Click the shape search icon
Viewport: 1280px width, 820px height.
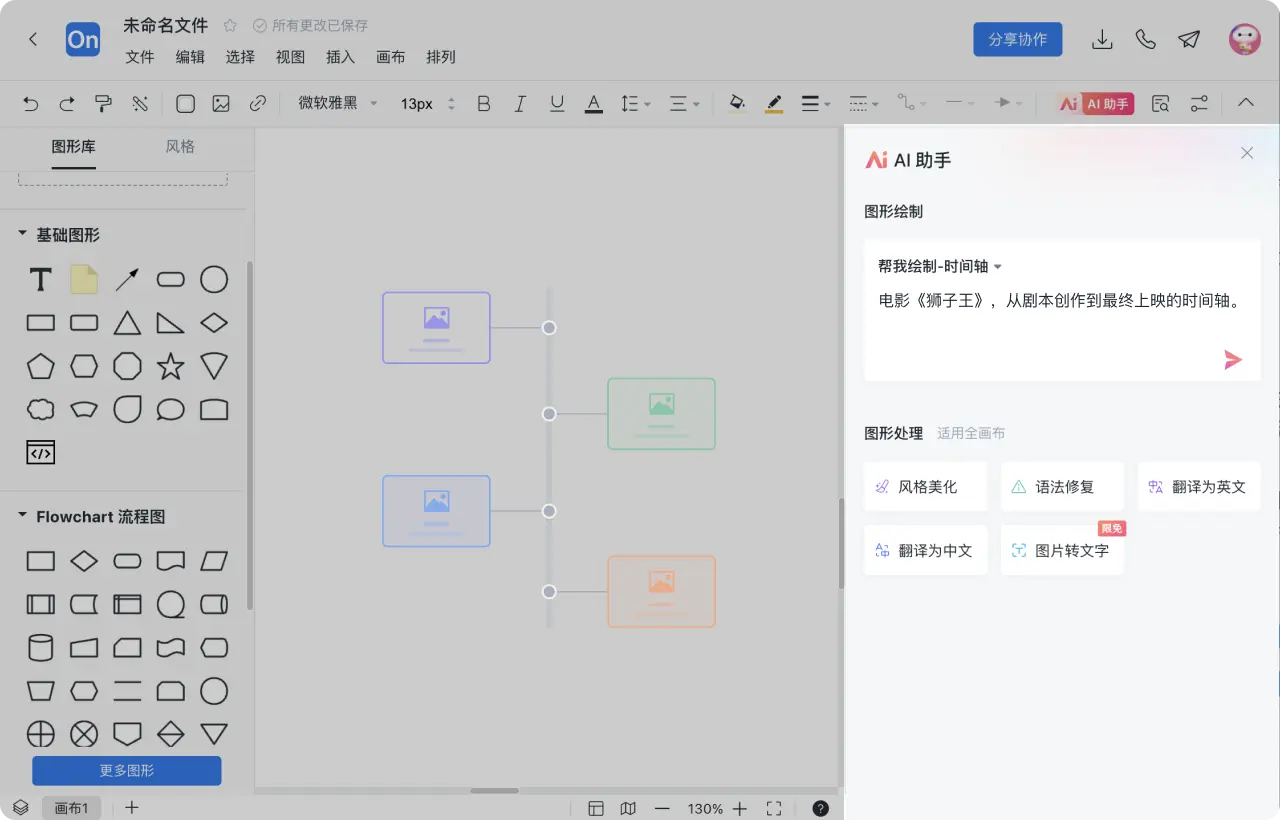[x=1160, y=103]
